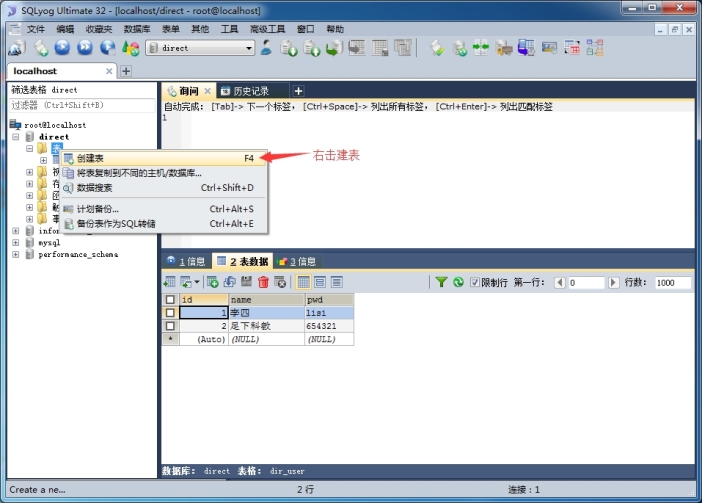Open the schema designer toolbar icon
This screenshot has height=503, width=702.
595,48
